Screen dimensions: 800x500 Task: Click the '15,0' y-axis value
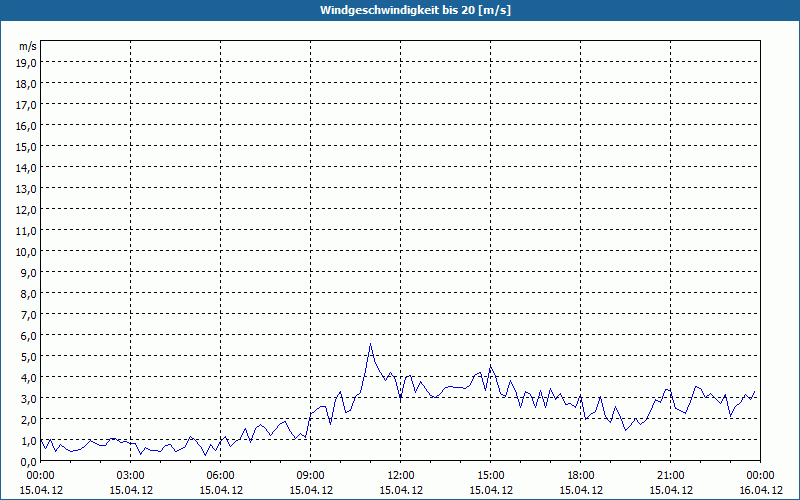coord(26,147)
